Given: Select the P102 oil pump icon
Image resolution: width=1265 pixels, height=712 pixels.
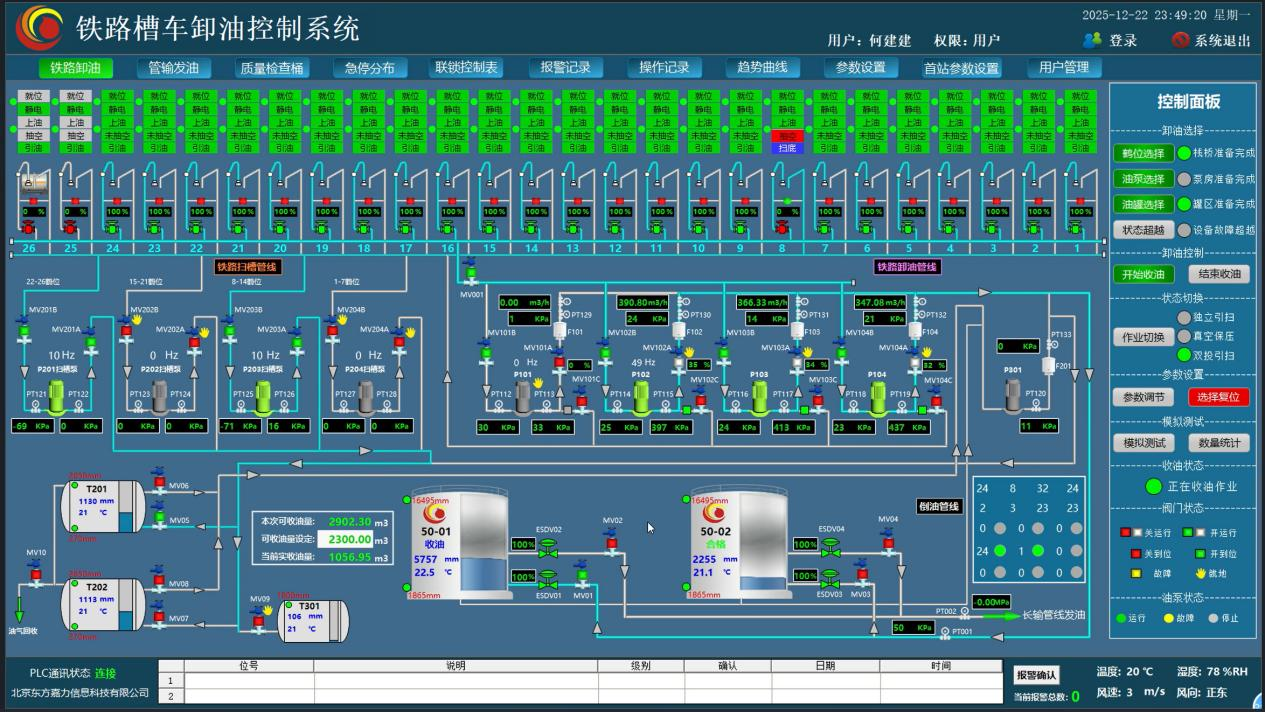Looking at the screenshot, I should click(642, 396).
